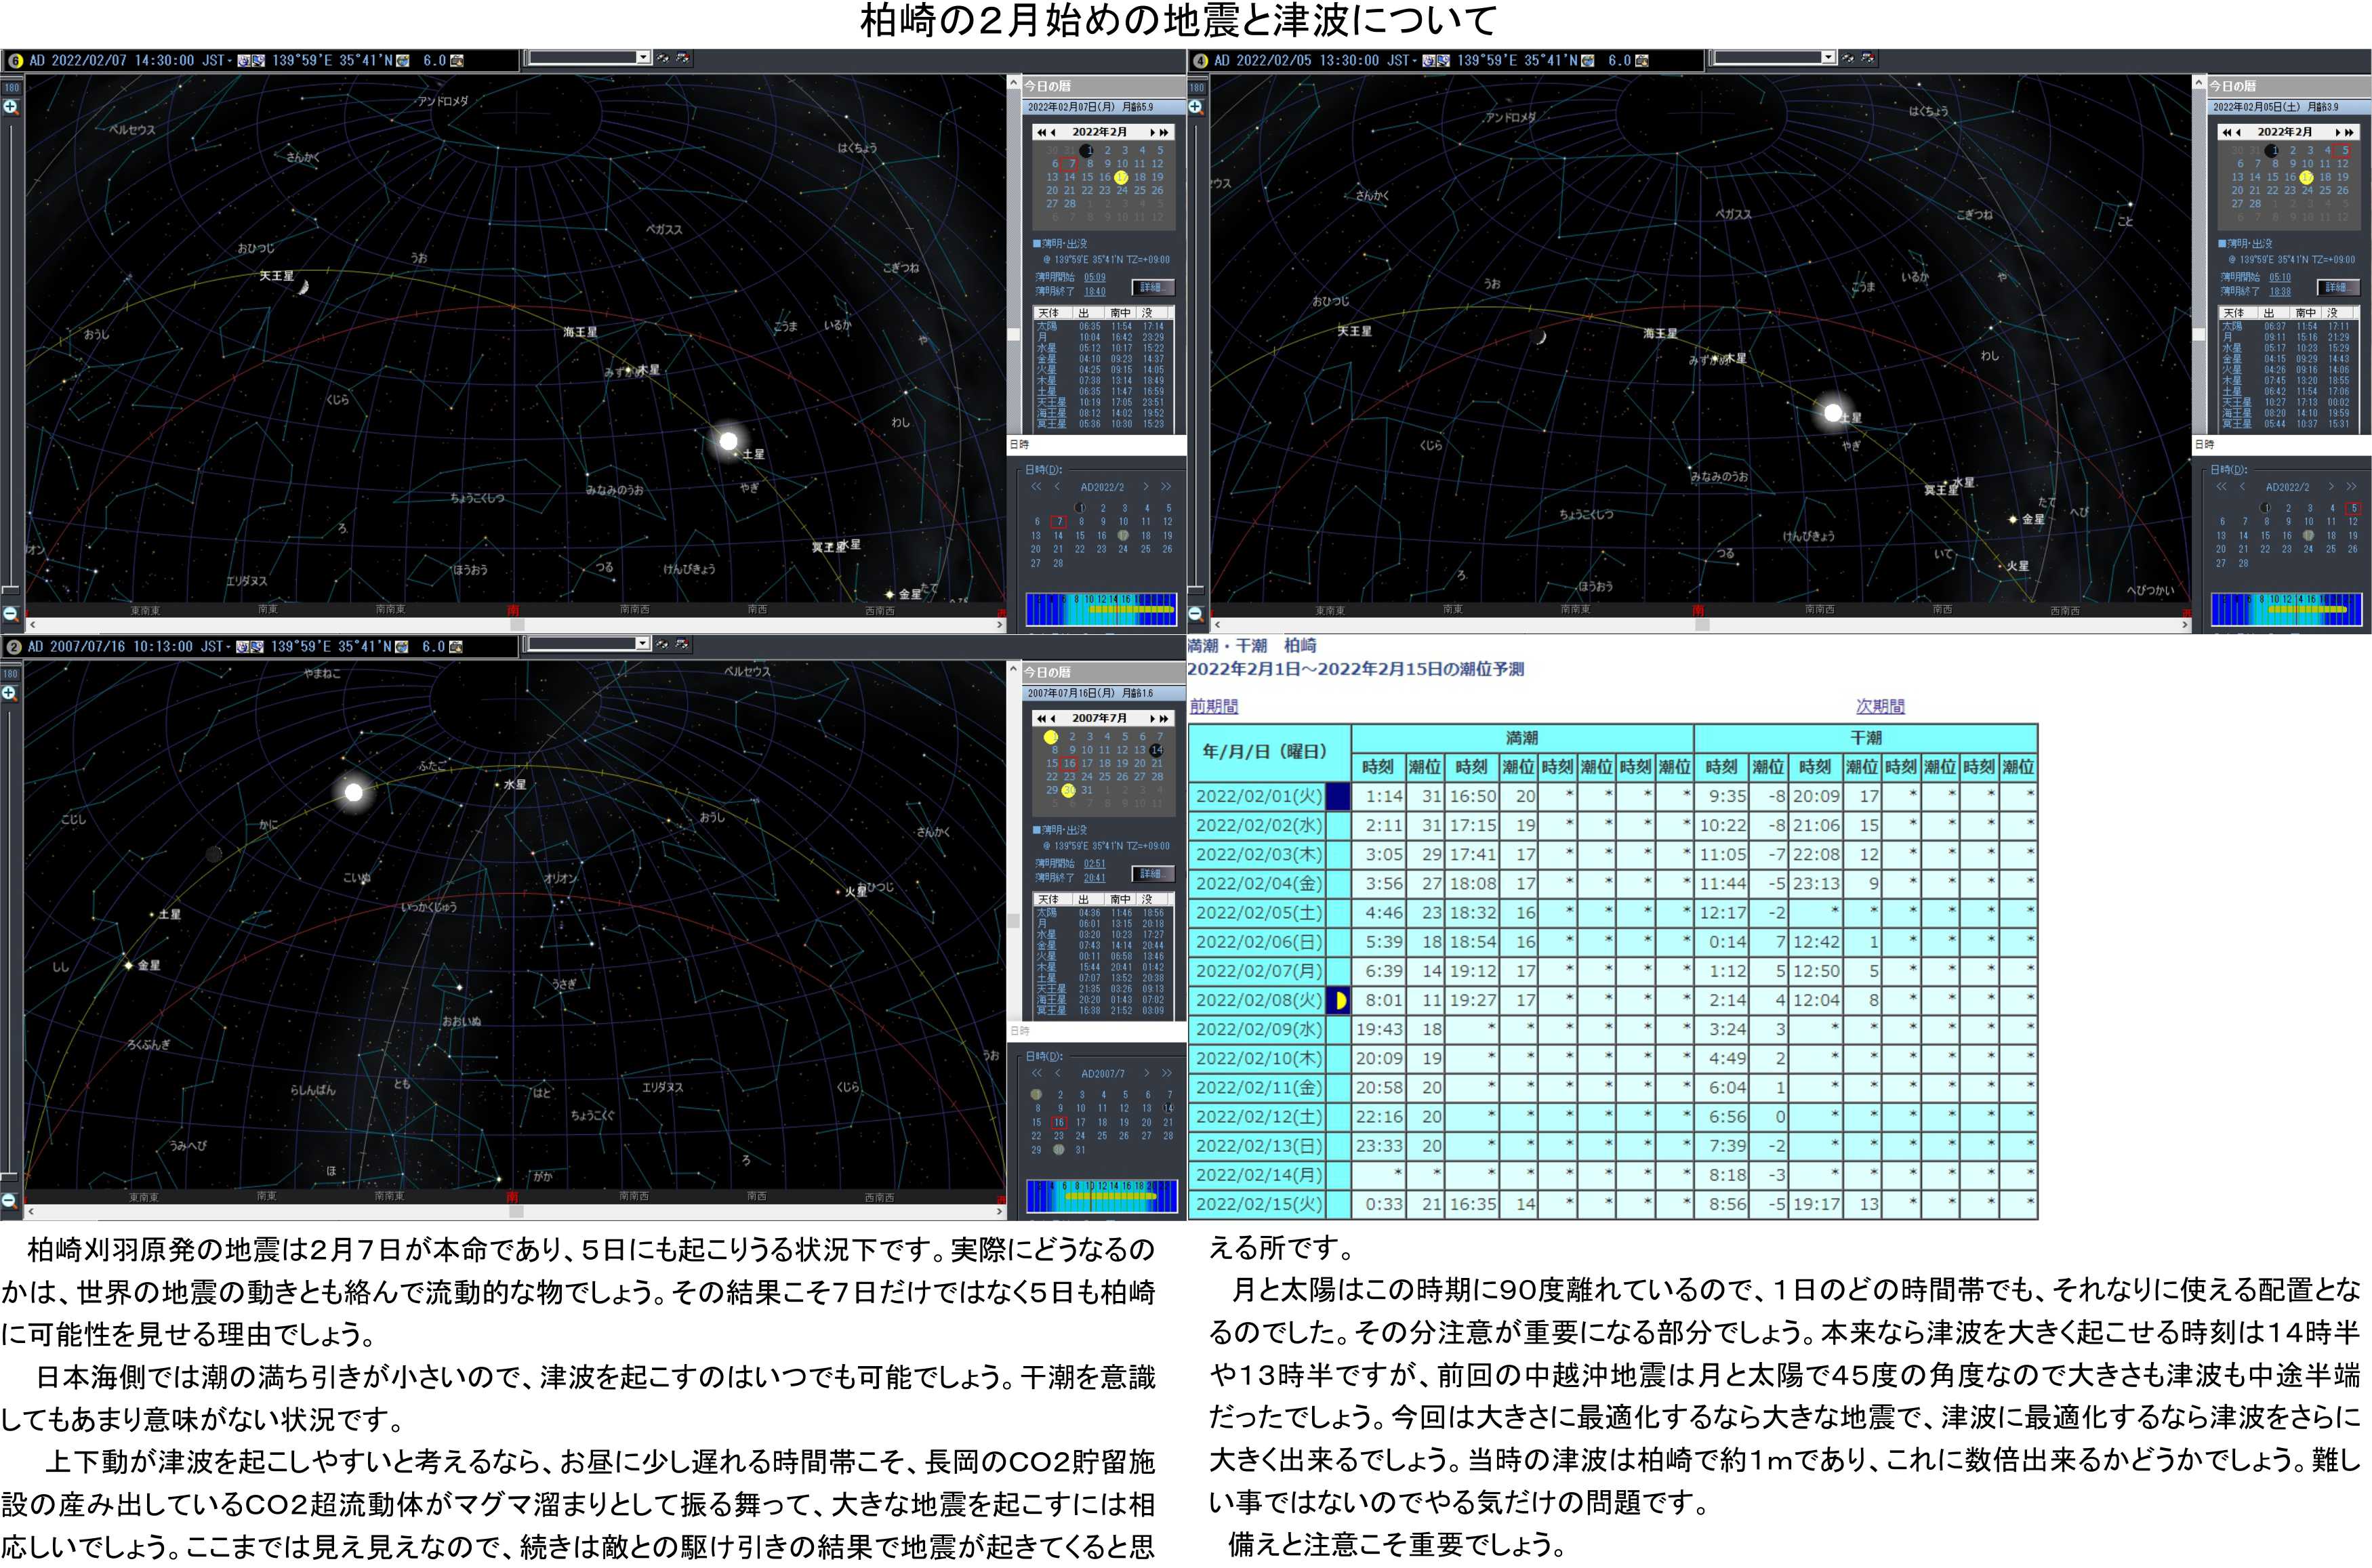This screenshot has width=2372, height=1568.
Task: Select day 16 in AD2007/7 date grid
Action: click(1059, 1122)
